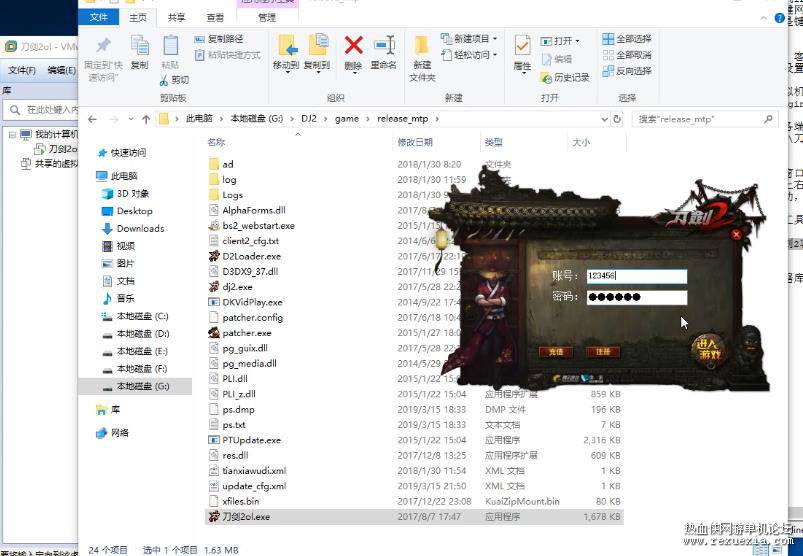Click Invert Selection (反向选择)
The height and width of the screenshot is (556, 803).
point(627,71)
